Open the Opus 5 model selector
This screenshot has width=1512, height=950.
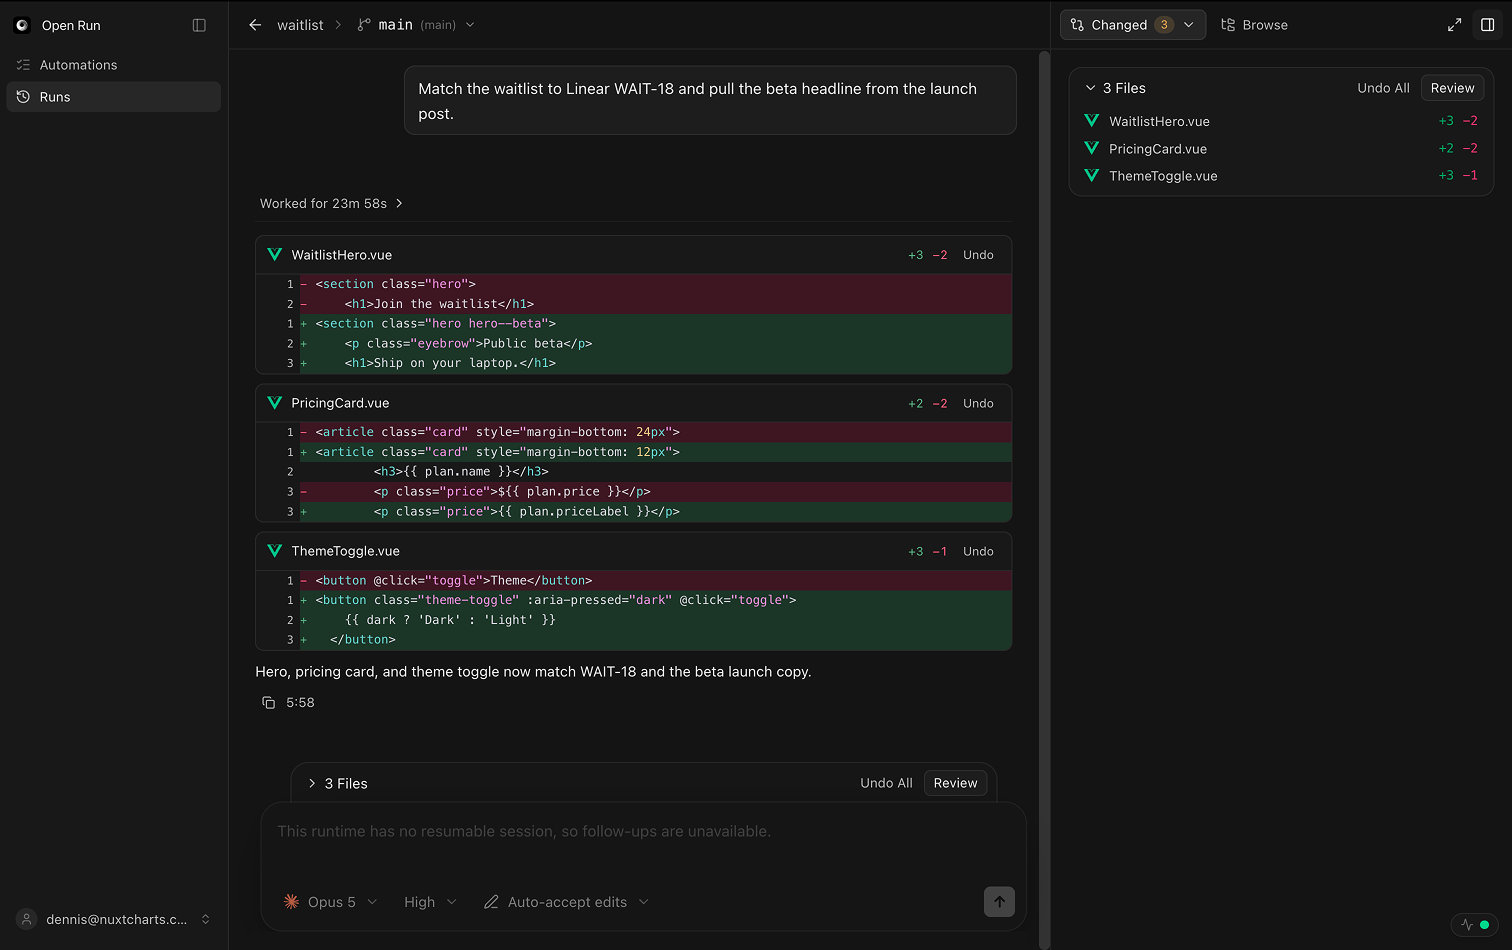tap(331, 902)
